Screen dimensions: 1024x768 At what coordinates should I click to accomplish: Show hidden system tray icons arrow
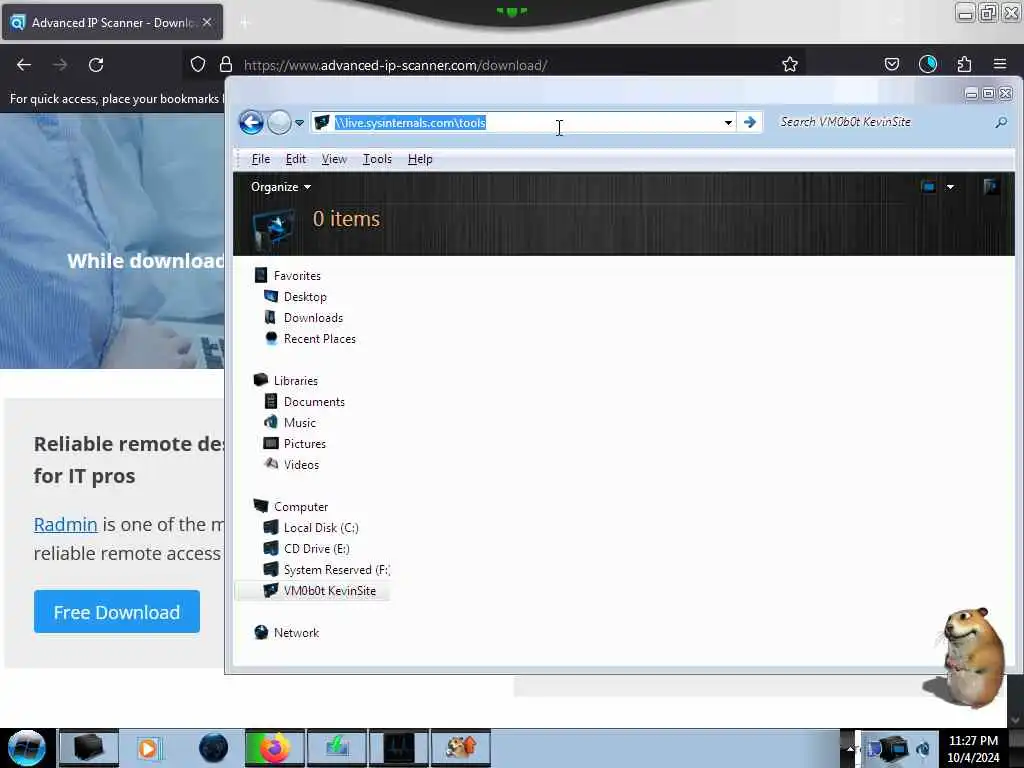point(850,748)
